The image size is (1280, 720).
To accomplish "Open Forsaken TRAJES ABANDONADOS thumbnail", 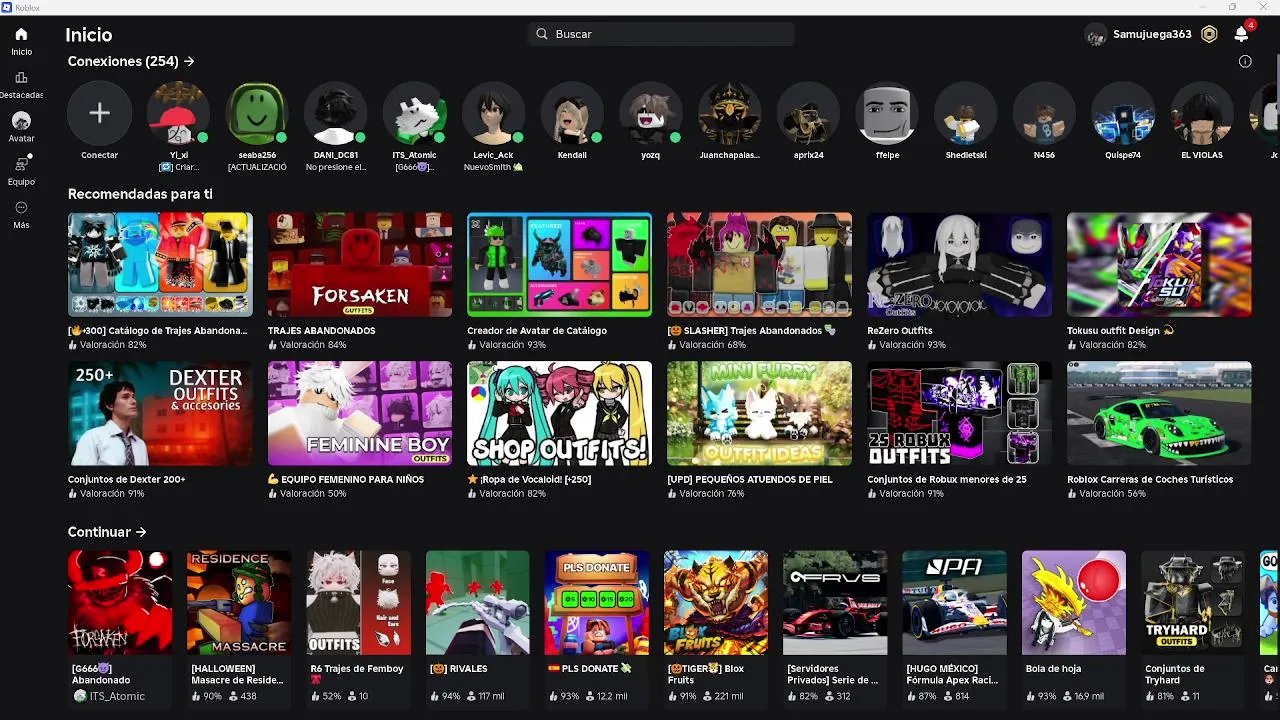I will tap(360, 264).
